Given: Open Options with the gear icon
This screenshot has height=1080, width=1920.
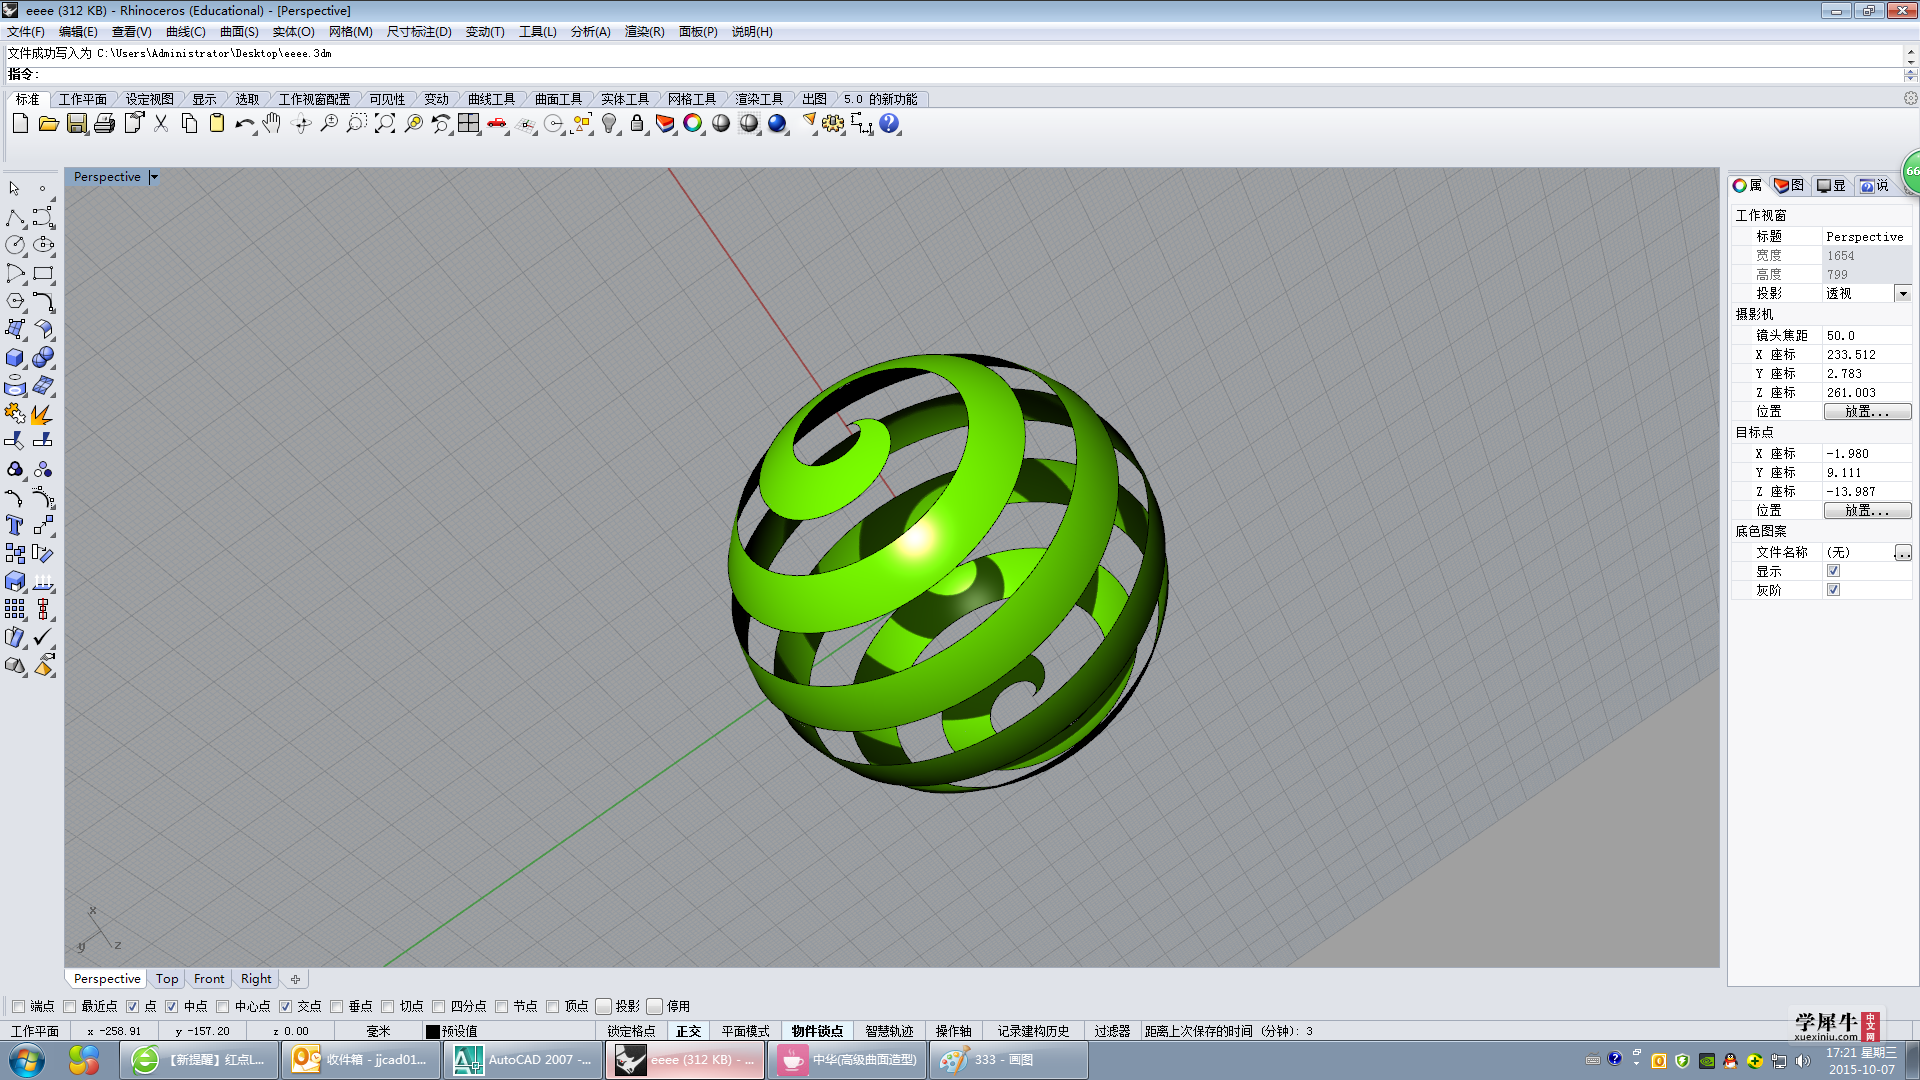Looking at the screenshot, I should [x=833, y=123].
